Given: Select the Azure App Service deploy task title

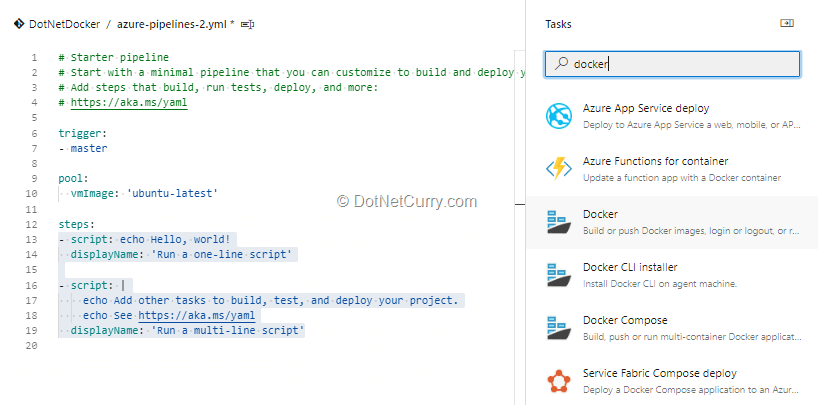Looking at the screenshot, I should coord(646,109).
